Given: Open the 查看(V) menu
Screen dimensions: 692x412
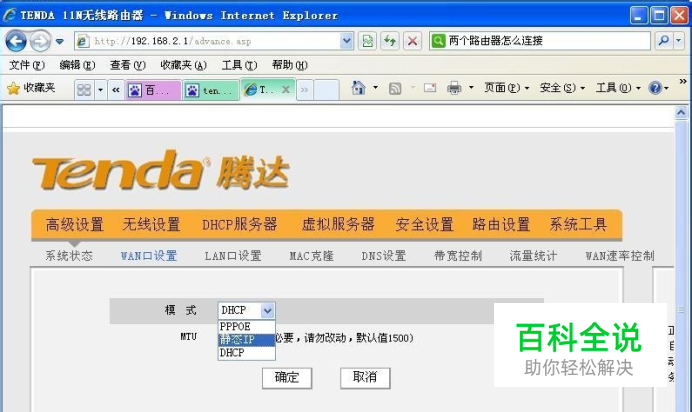Looking at the screenshot, I should pos(128,65).
